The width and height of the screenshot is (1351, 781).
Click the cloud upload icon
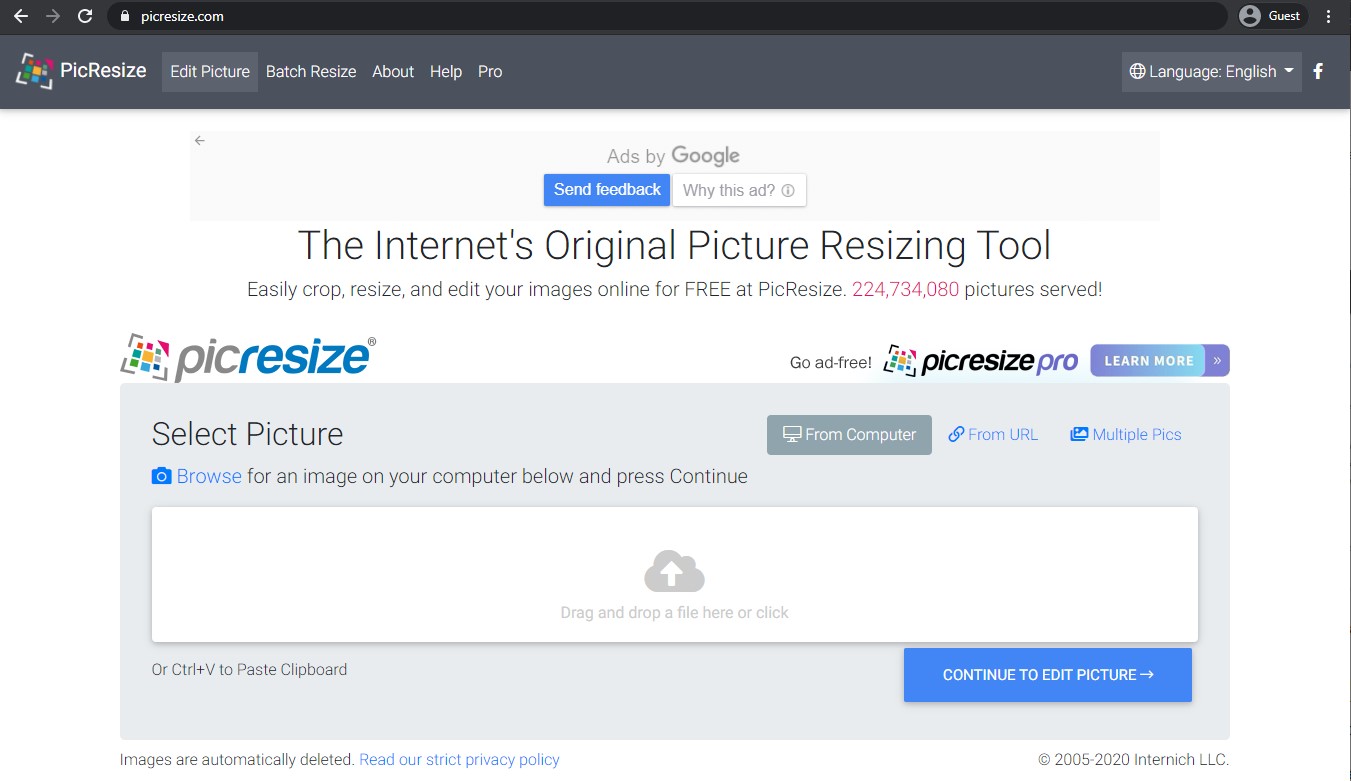pyautogui.click(x=674, y=571)
